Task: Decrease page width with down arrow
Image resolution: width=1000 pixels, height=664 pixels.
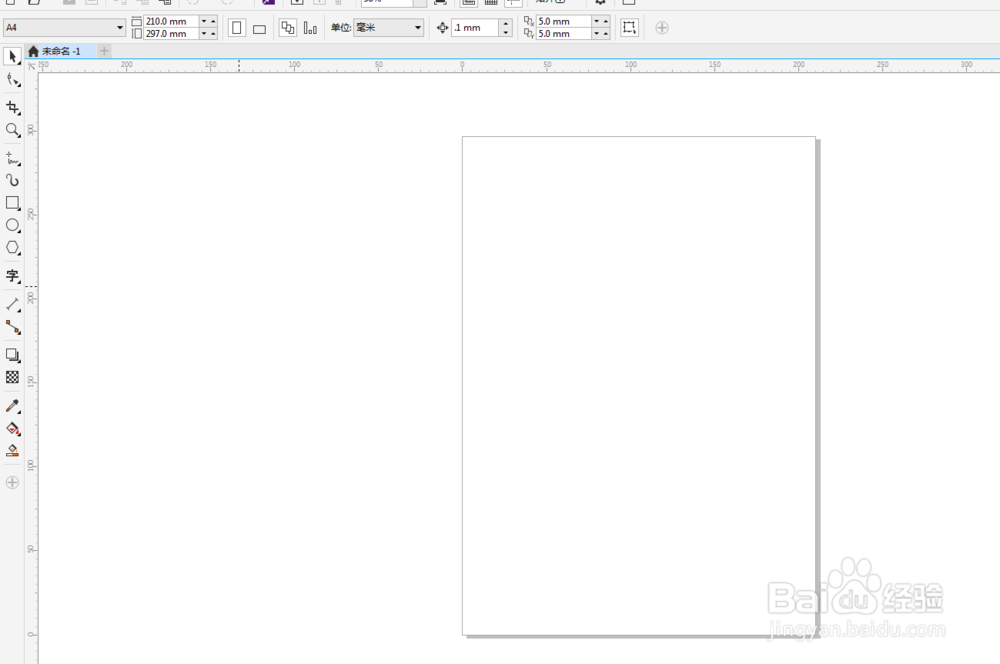Action: (204, 21)
